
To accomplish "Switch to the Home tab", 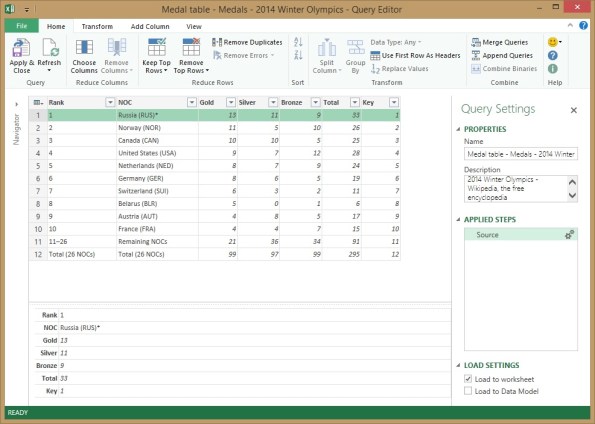I will [56, 26].
